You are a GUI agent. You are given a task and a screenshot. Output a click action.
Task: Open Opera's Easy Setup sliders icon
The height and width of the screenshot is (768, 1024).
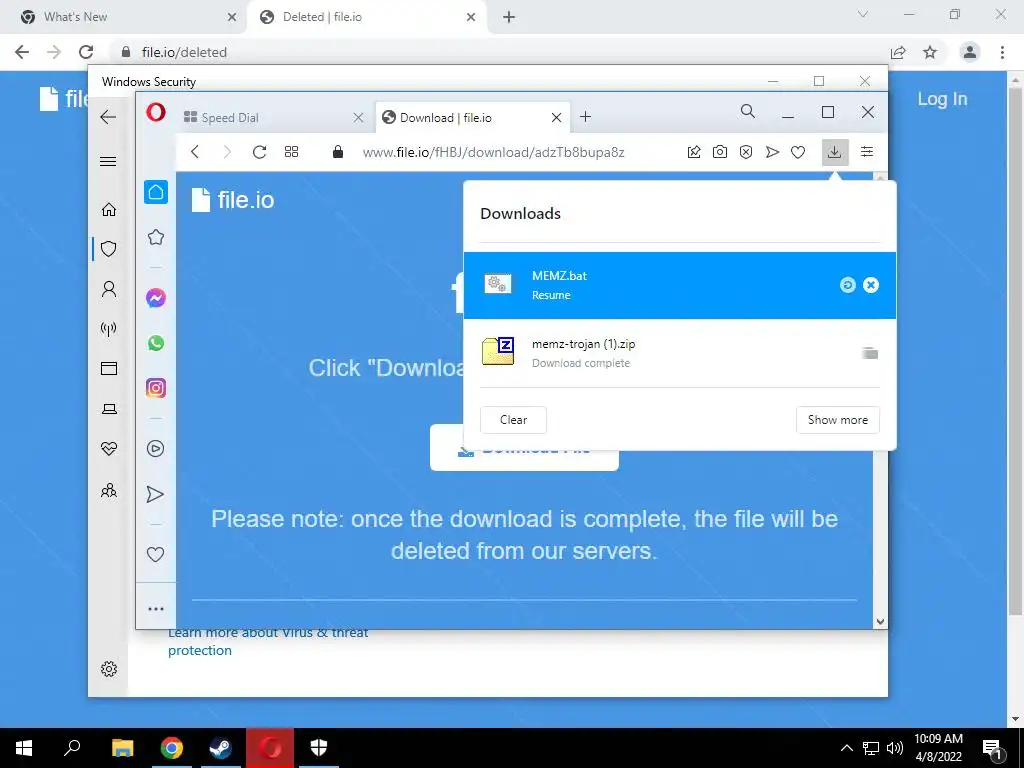point(867,152)
